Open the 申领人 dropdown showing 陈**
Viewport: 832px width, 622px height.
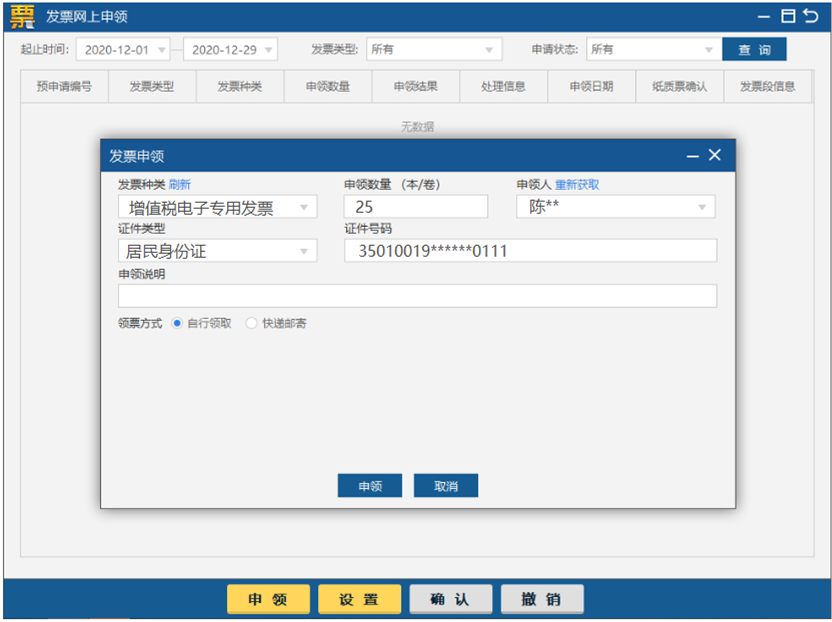click(616, 207)
